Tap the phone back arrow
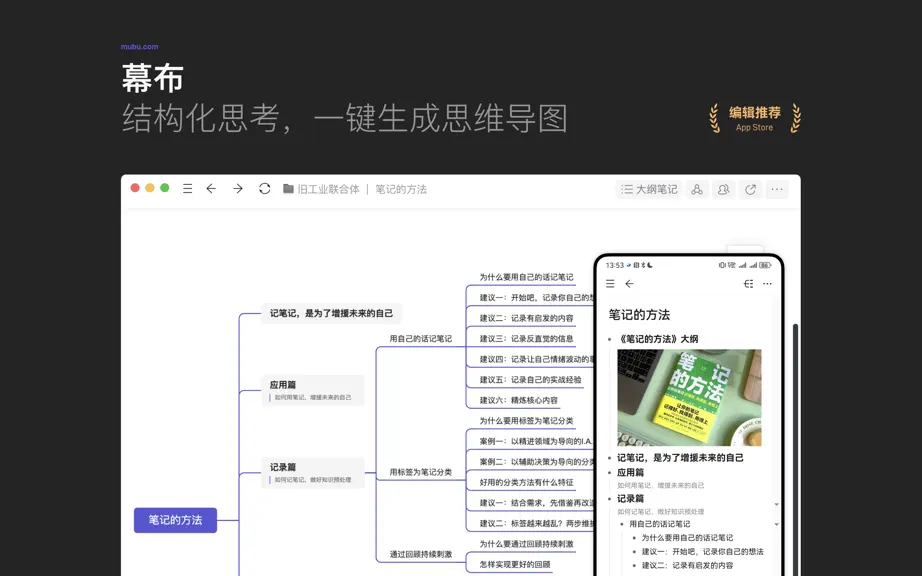 [x=630, y=284]
